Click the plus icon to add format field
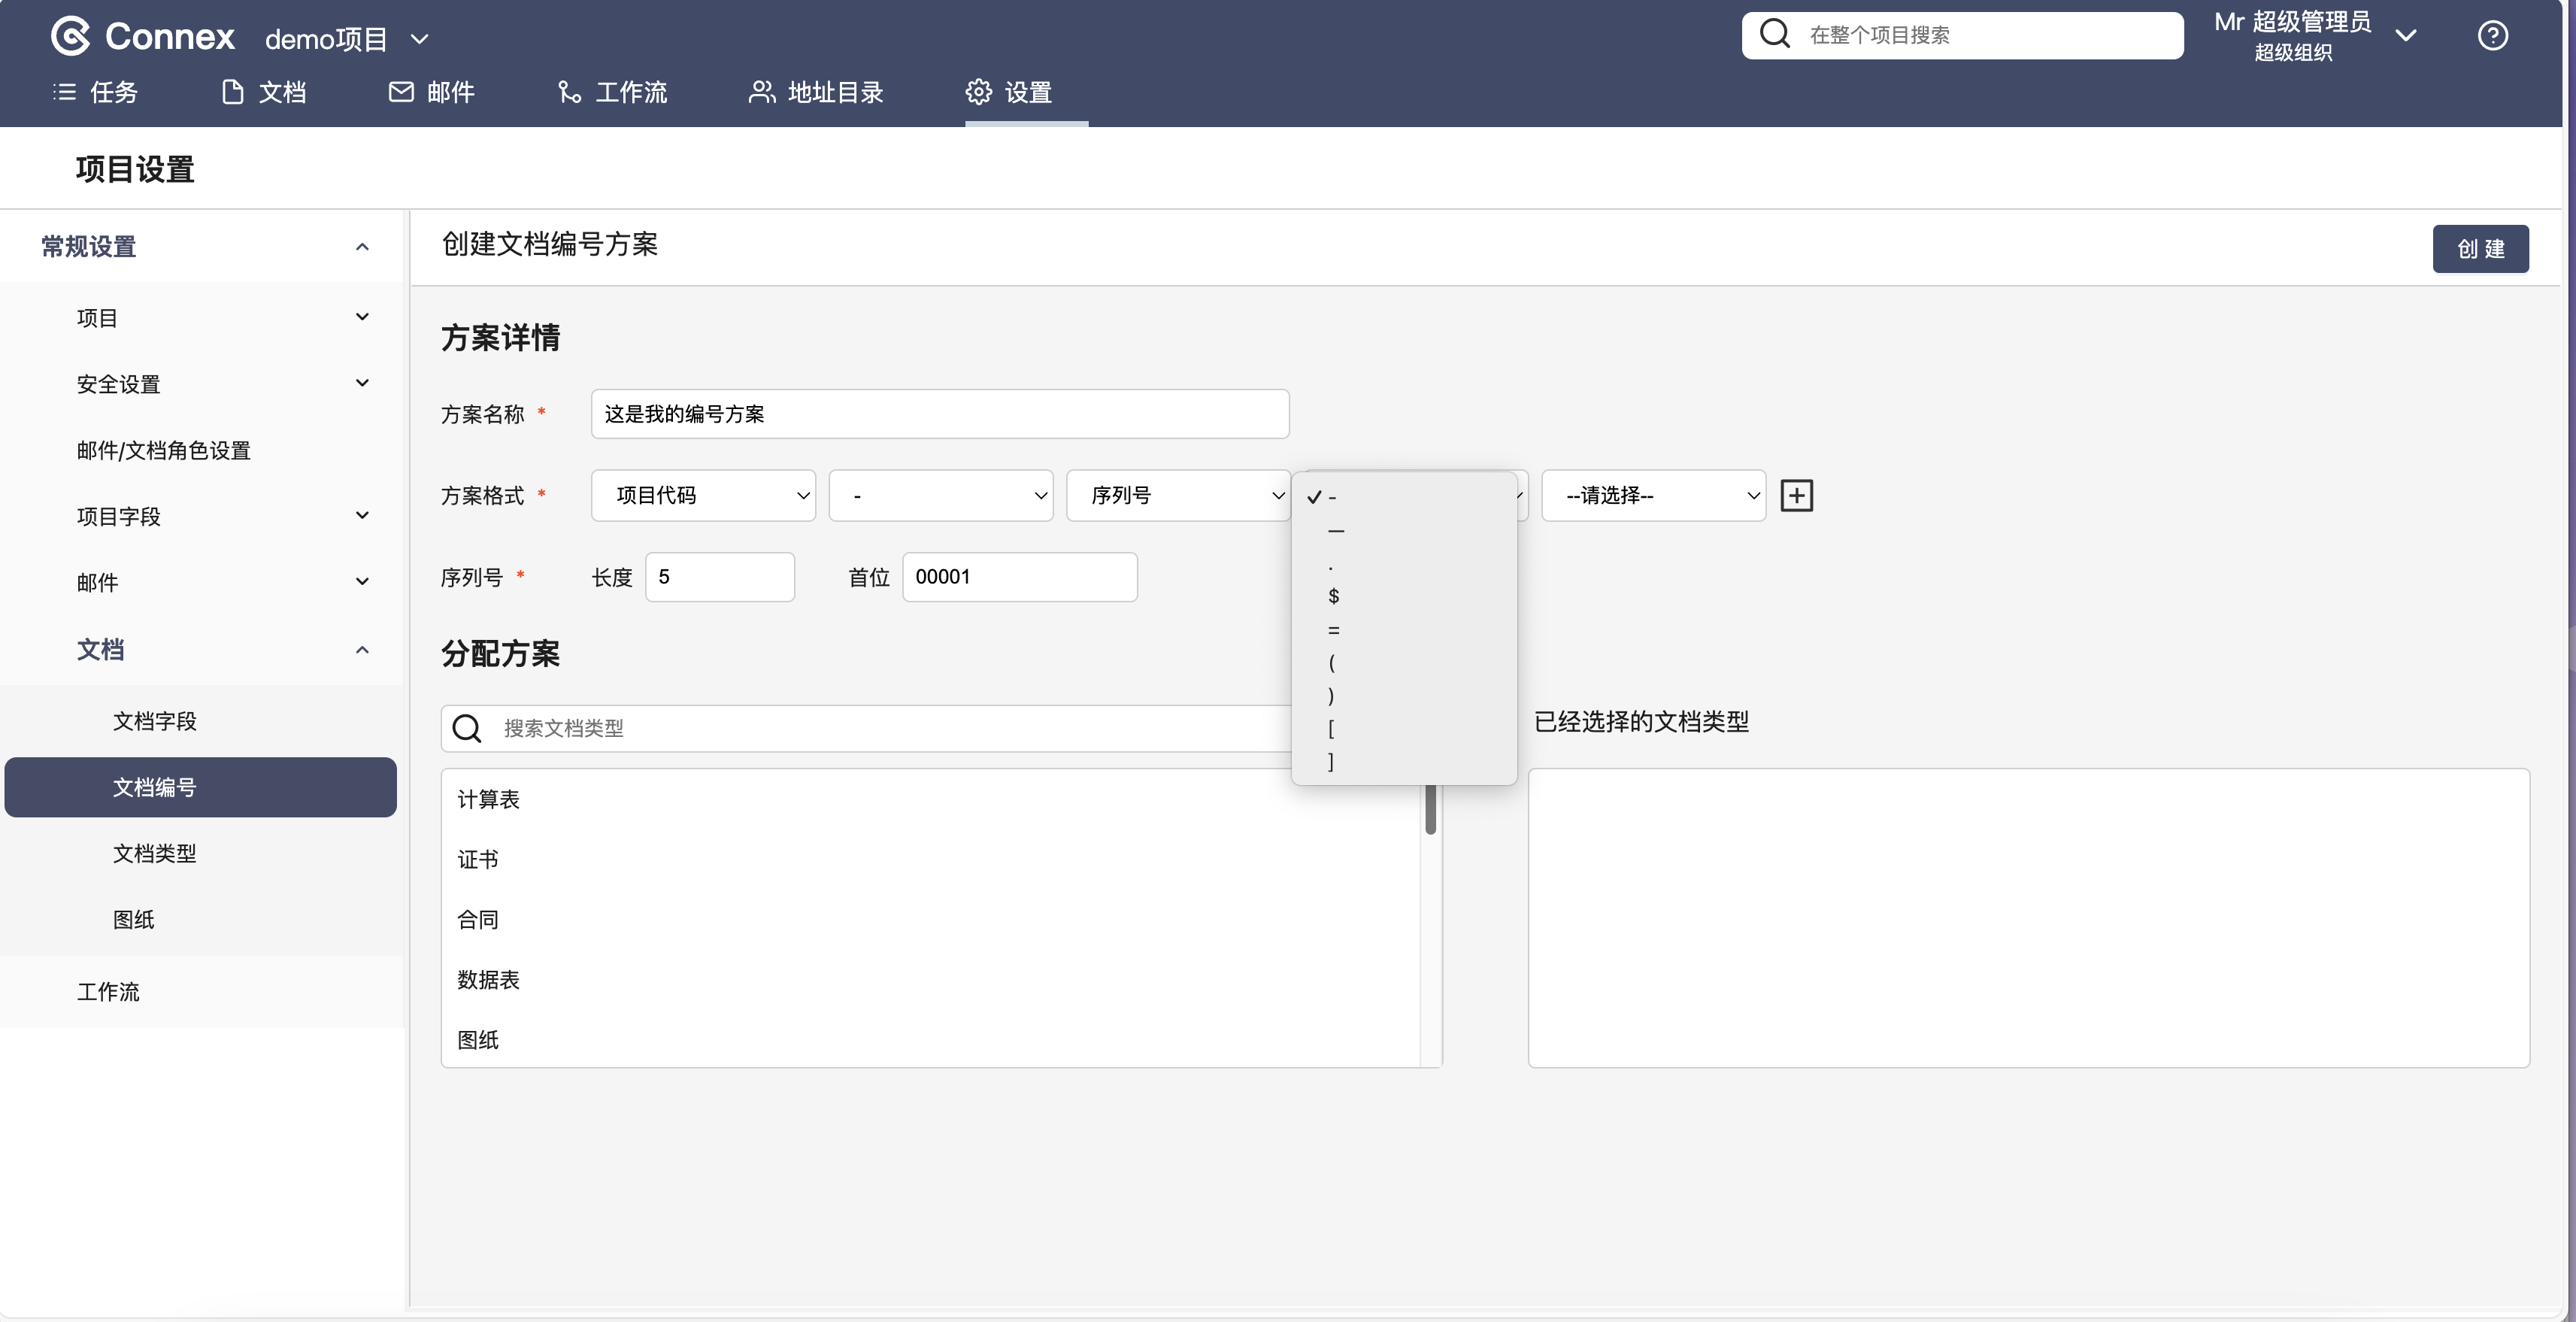The width and height of the screenshot is (2576, 1322). pos(1796,496)
